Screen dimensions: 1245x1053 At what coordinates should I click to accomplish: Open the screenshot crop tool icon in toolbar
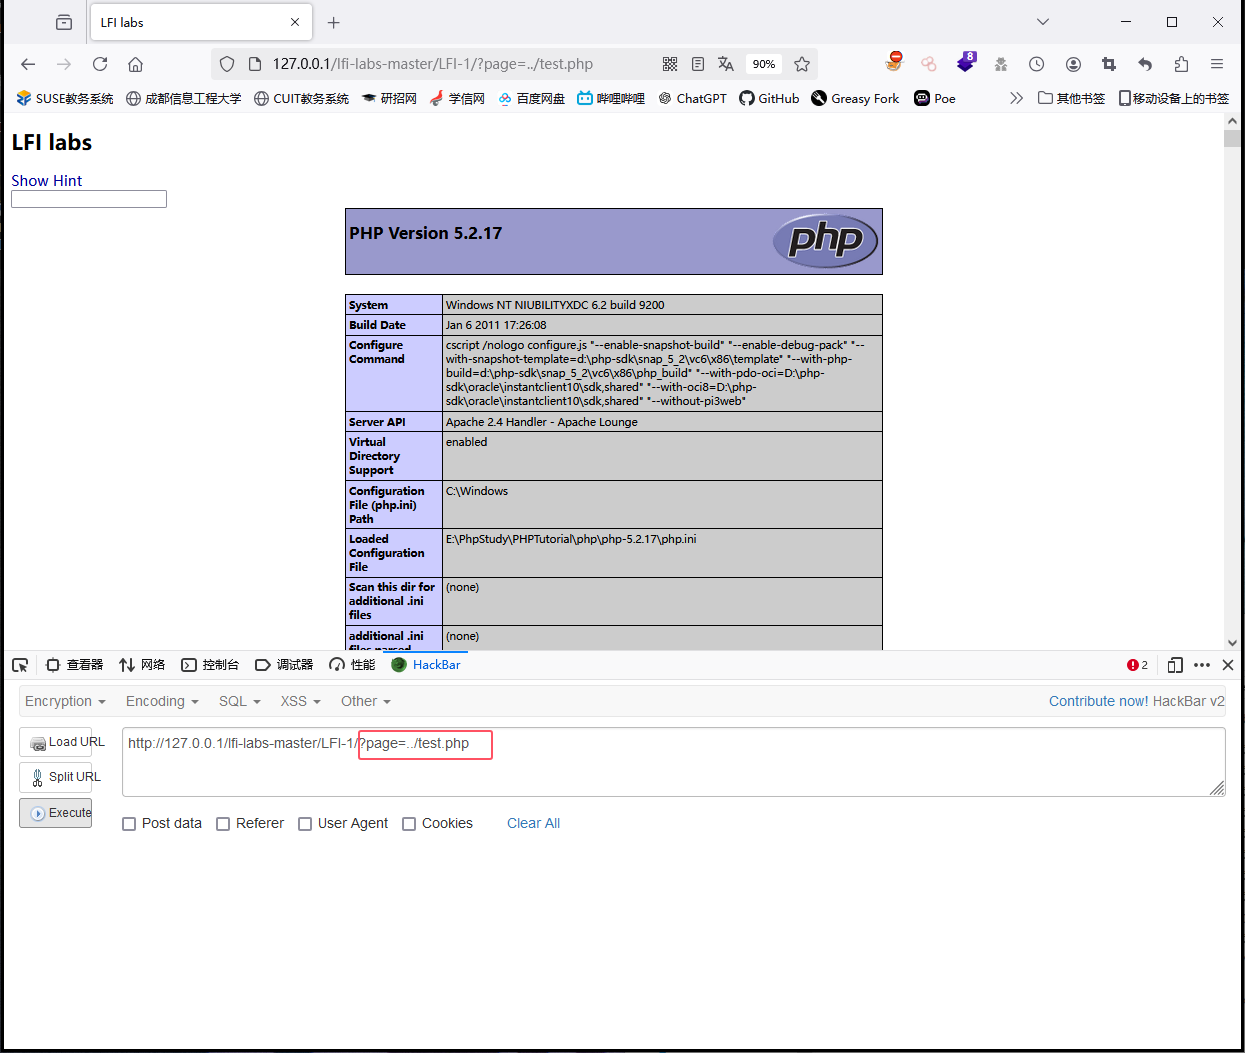pos(1108,64)
